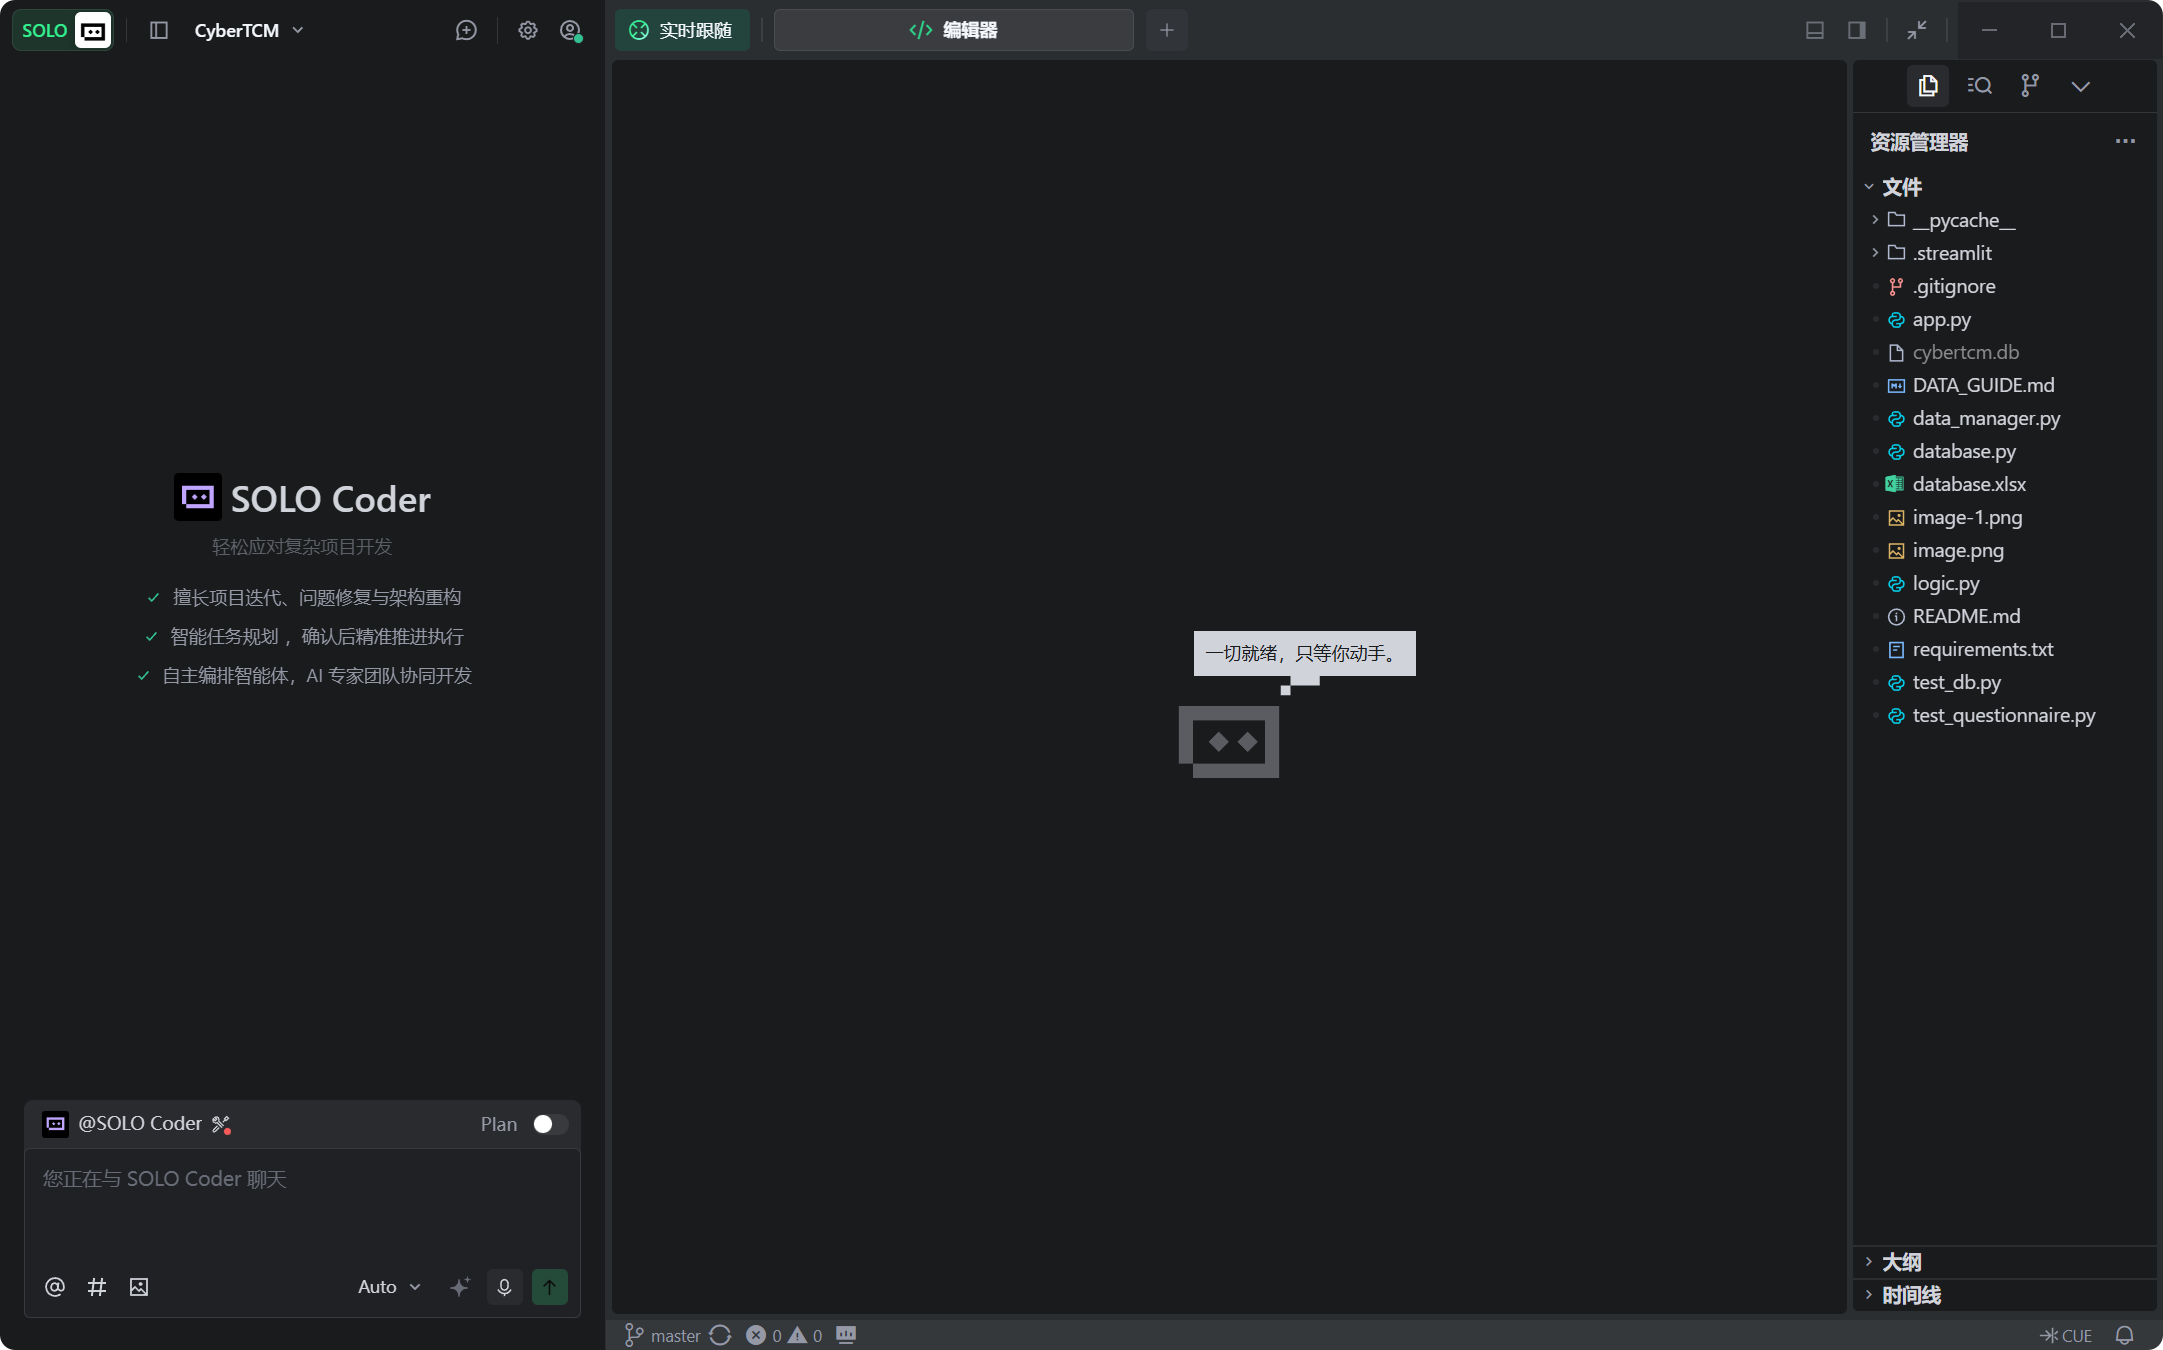The width and height of the screenshot is (2163, 1350).
Task: Switch to the 编辑器 tab
Action: tap(953, 30)
